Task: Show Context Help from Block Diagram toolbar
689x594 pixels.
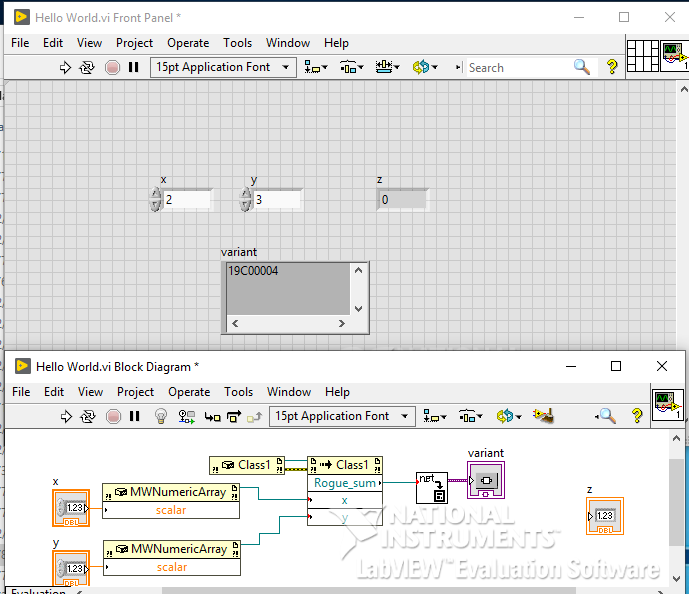Action: [x=637, y=416]
